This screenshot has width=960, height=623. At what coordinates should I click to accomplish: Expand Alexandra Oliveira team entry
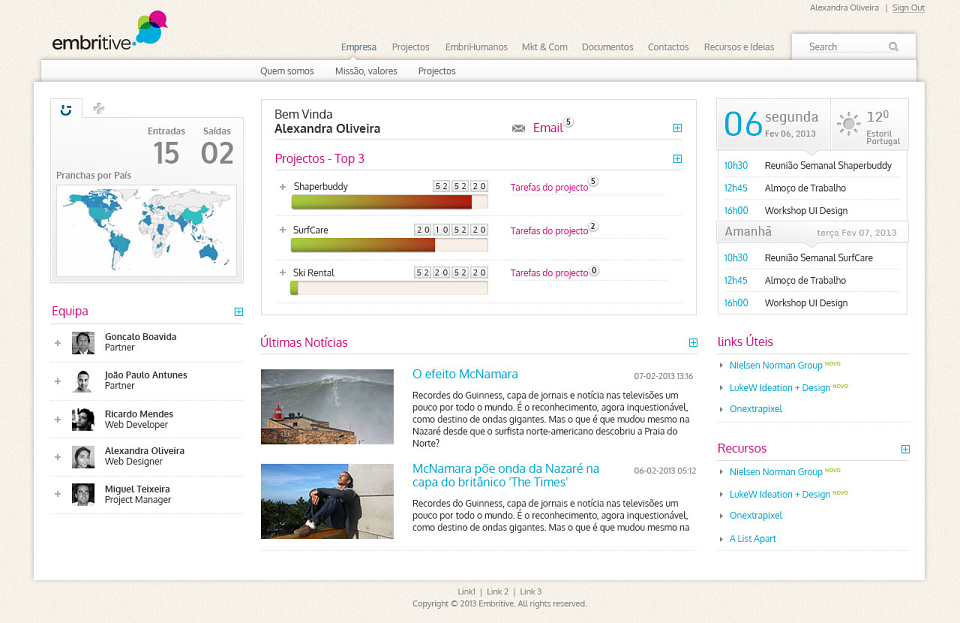pyautogui.click(x=58, y=457)
